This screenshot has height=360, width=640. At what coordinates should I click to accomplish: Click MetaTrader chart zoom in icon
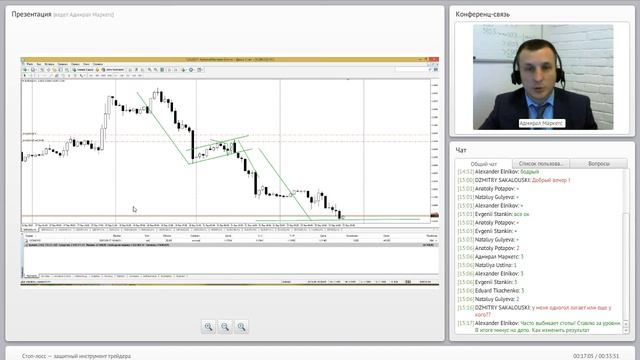pyautogui.click(x=149, y=70)
